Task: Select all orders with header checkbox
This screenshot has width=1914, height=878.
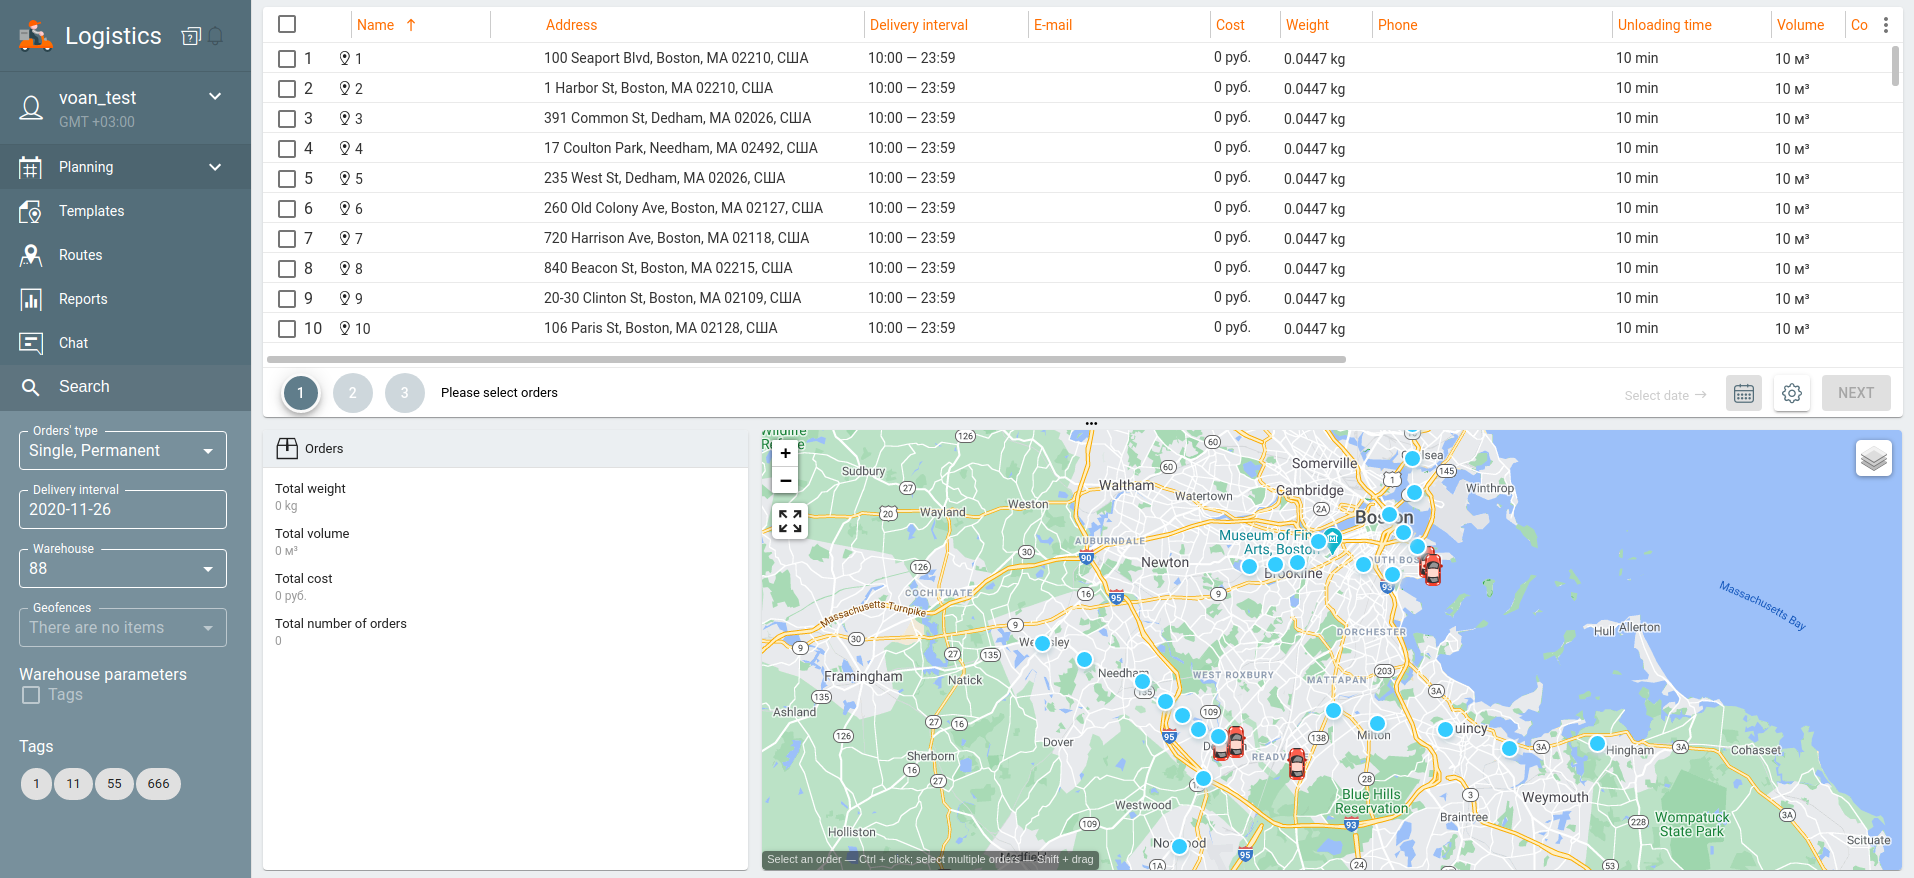Action: click(287, 24)
